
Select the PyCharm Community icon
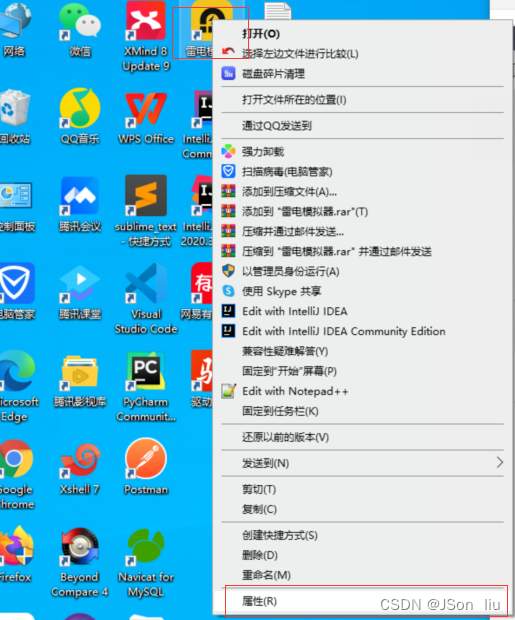point(146,371)
